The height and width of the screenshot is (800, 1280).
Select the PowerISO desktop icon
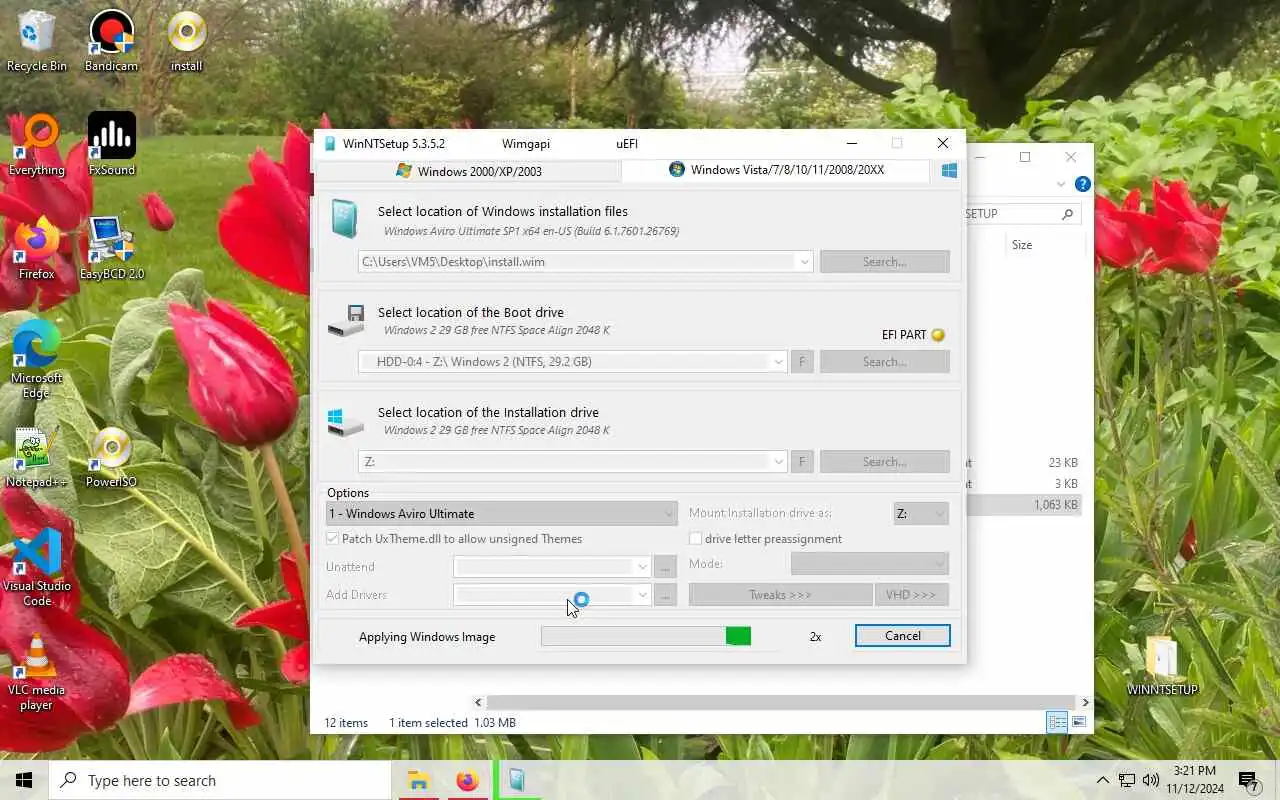[x=111, y=458]
